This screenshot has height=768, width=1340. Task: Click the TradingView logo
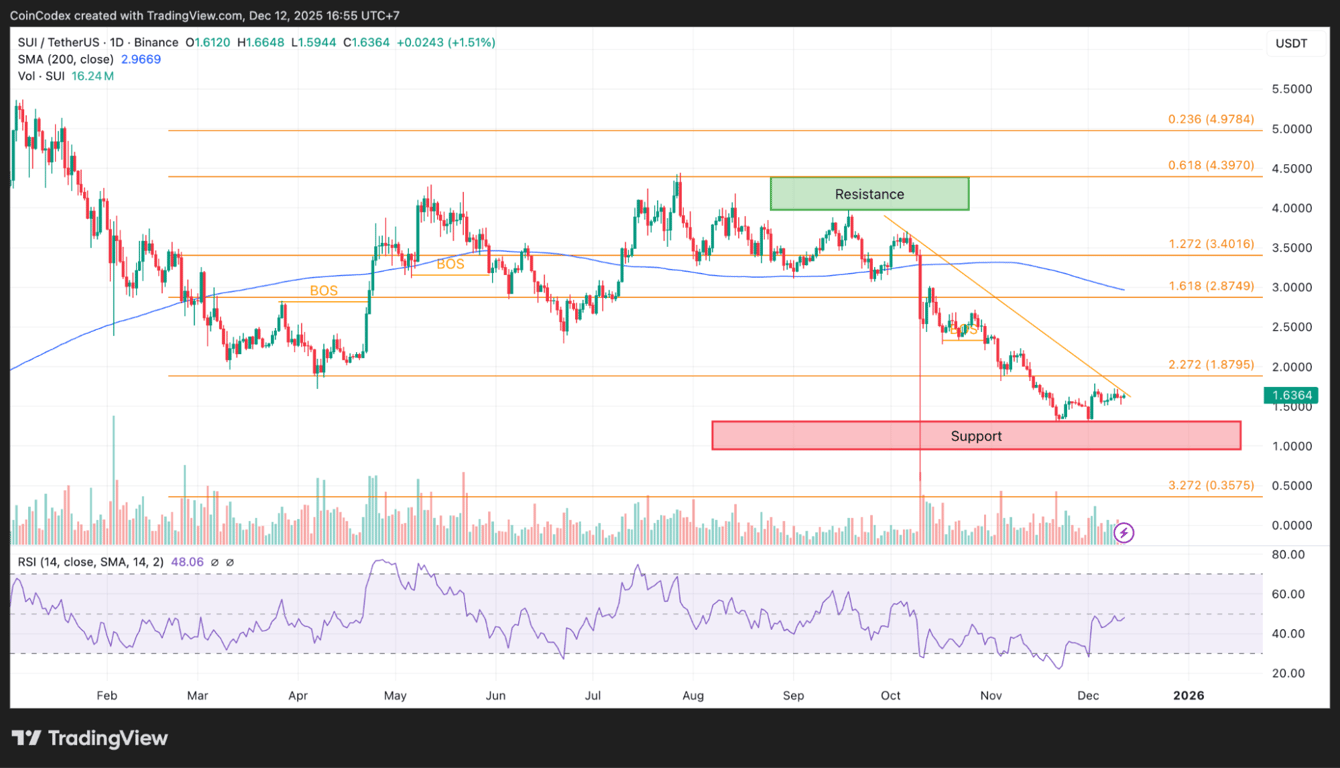tap(90, 738)
